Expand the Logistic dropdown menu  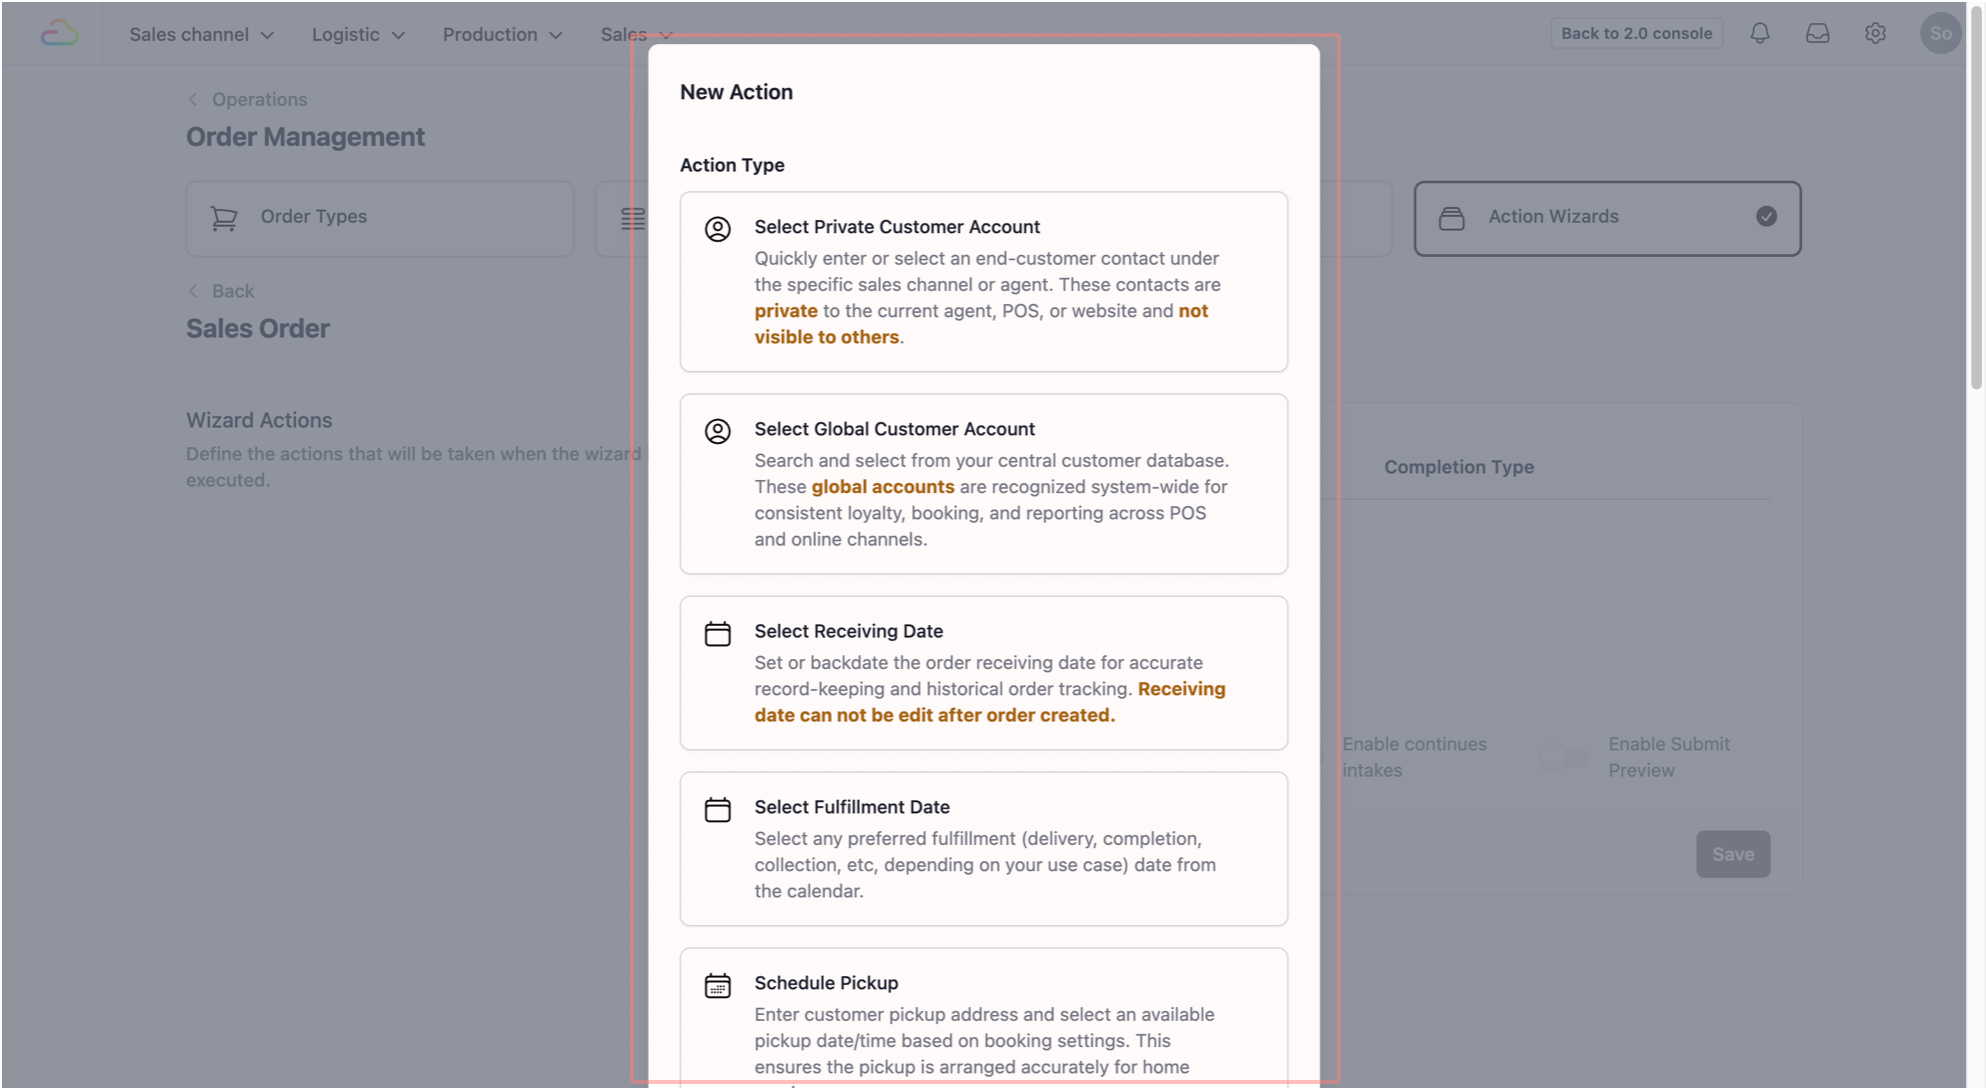tap(358, 35)
